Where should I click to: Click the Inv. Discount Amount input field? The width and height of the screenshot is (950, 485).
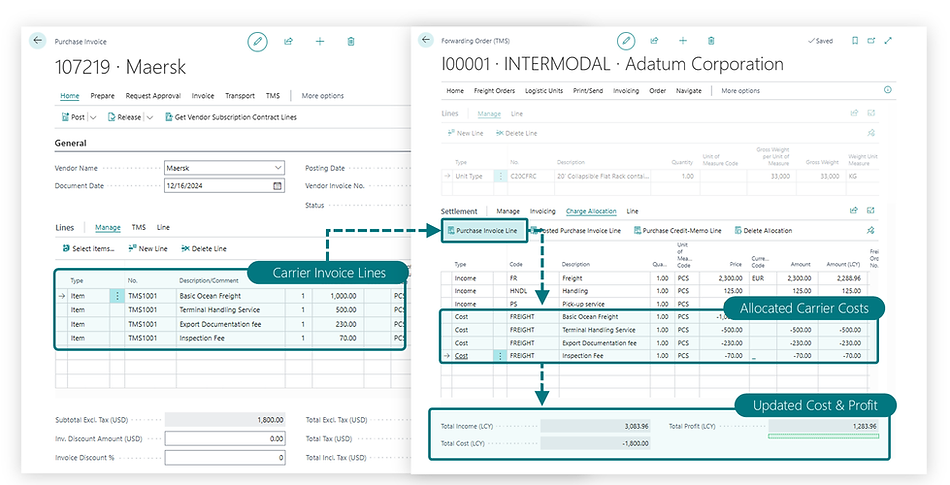coord(225,438)
